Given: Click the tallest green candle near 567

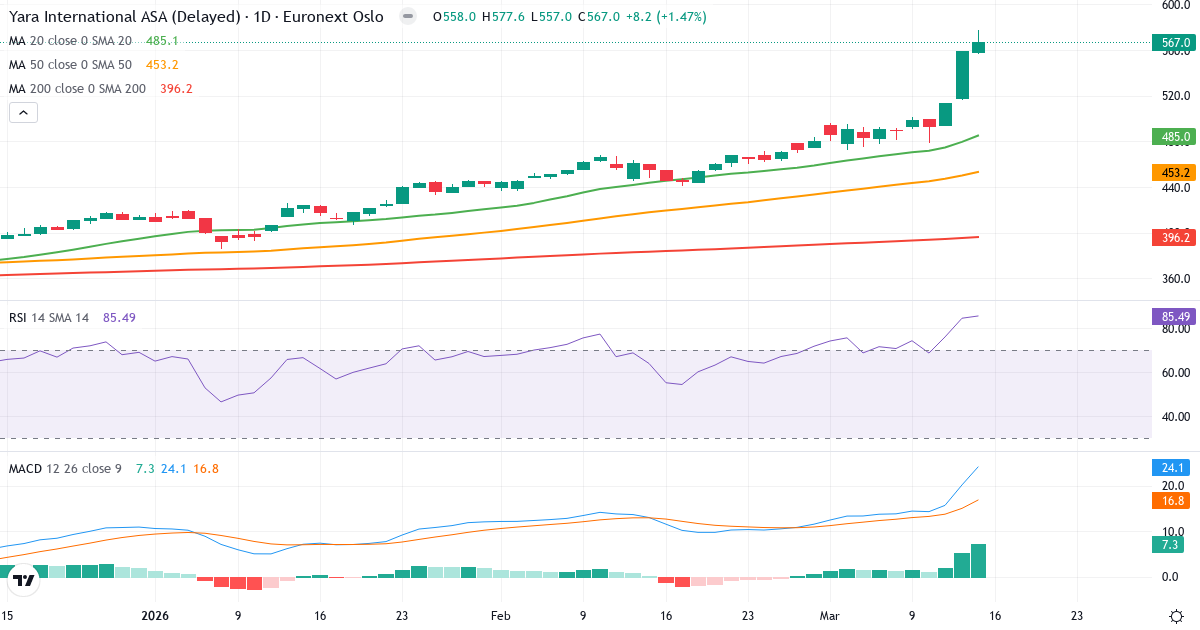Looking at the screenshot, I should (962, 75).
